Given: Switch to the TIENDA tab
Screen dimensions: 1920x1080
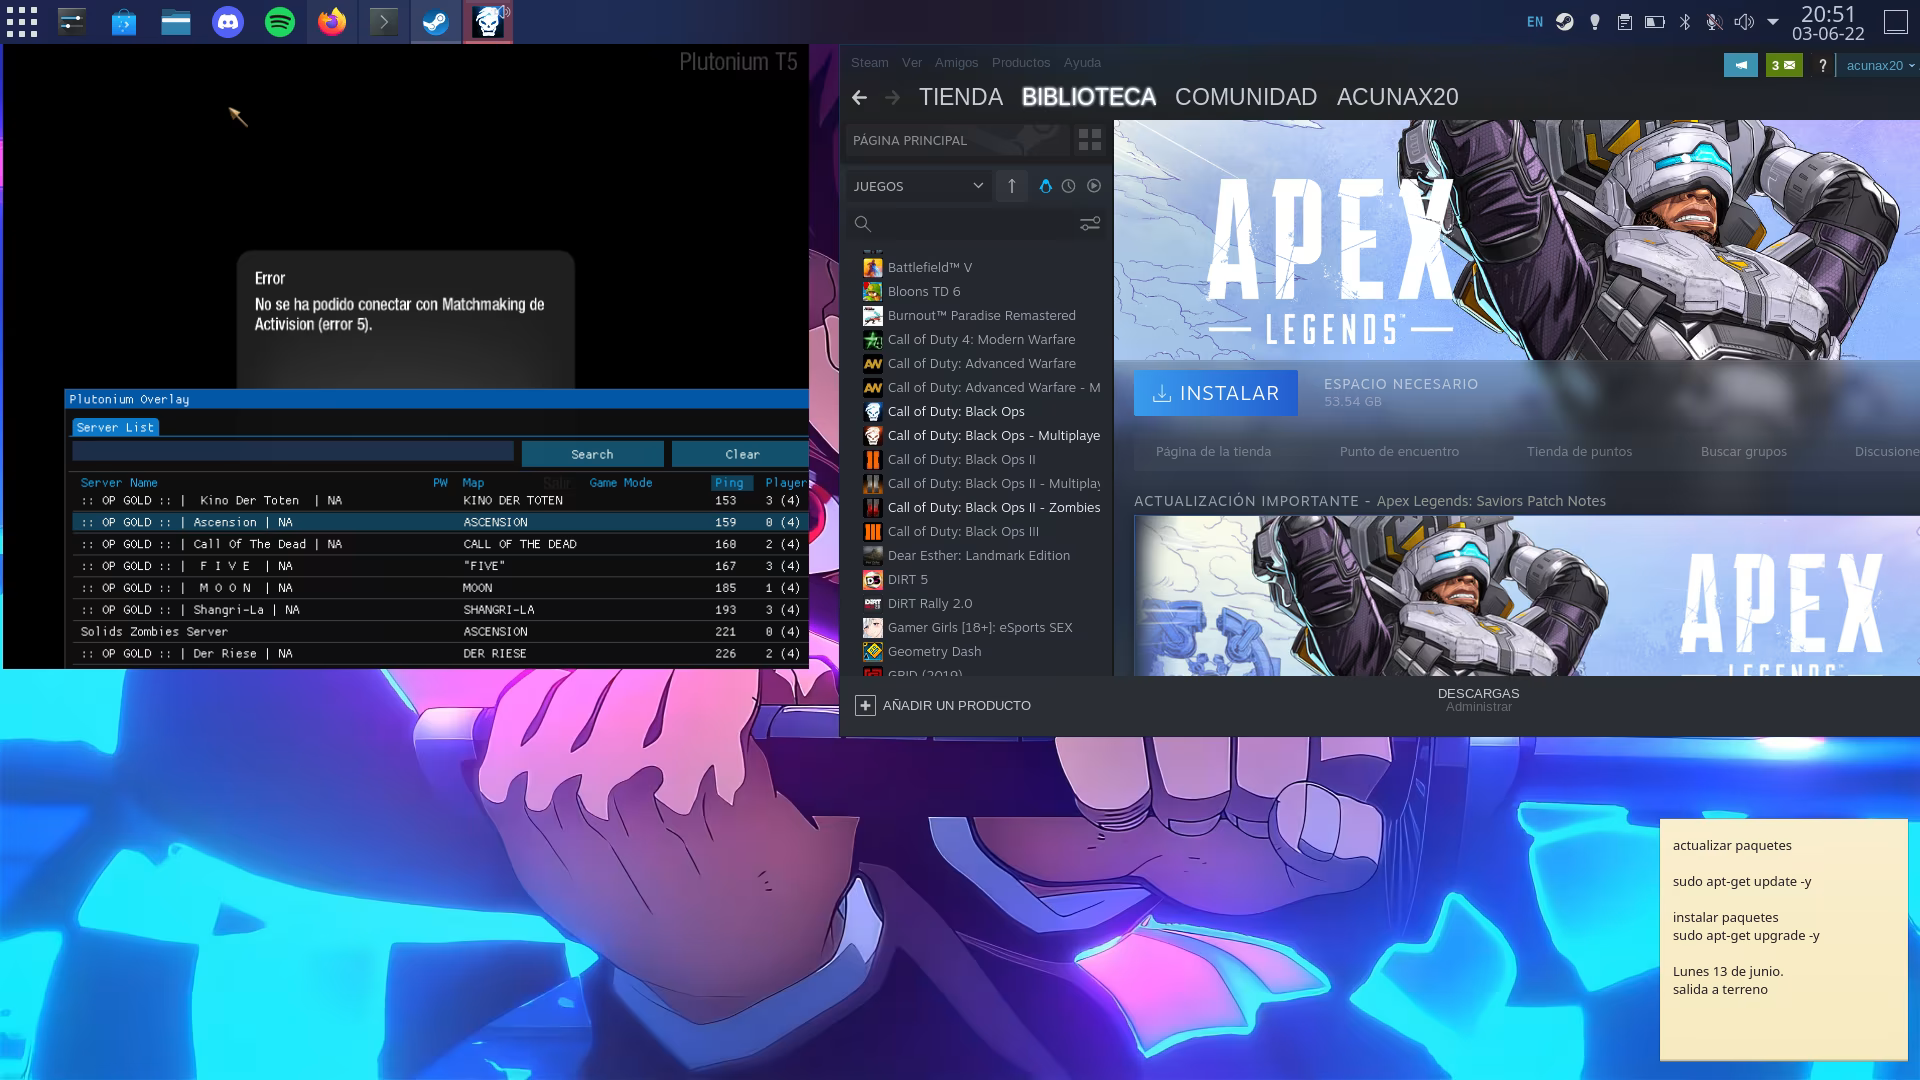Looking at the screenshot, I should [961, 97].
